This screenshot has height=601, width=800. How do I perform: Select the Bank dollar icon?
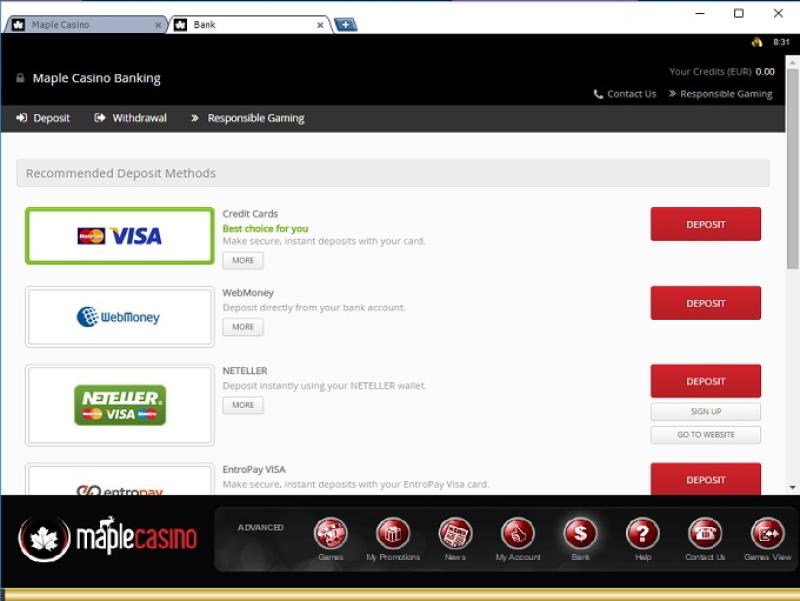click(x=580, y=534)
